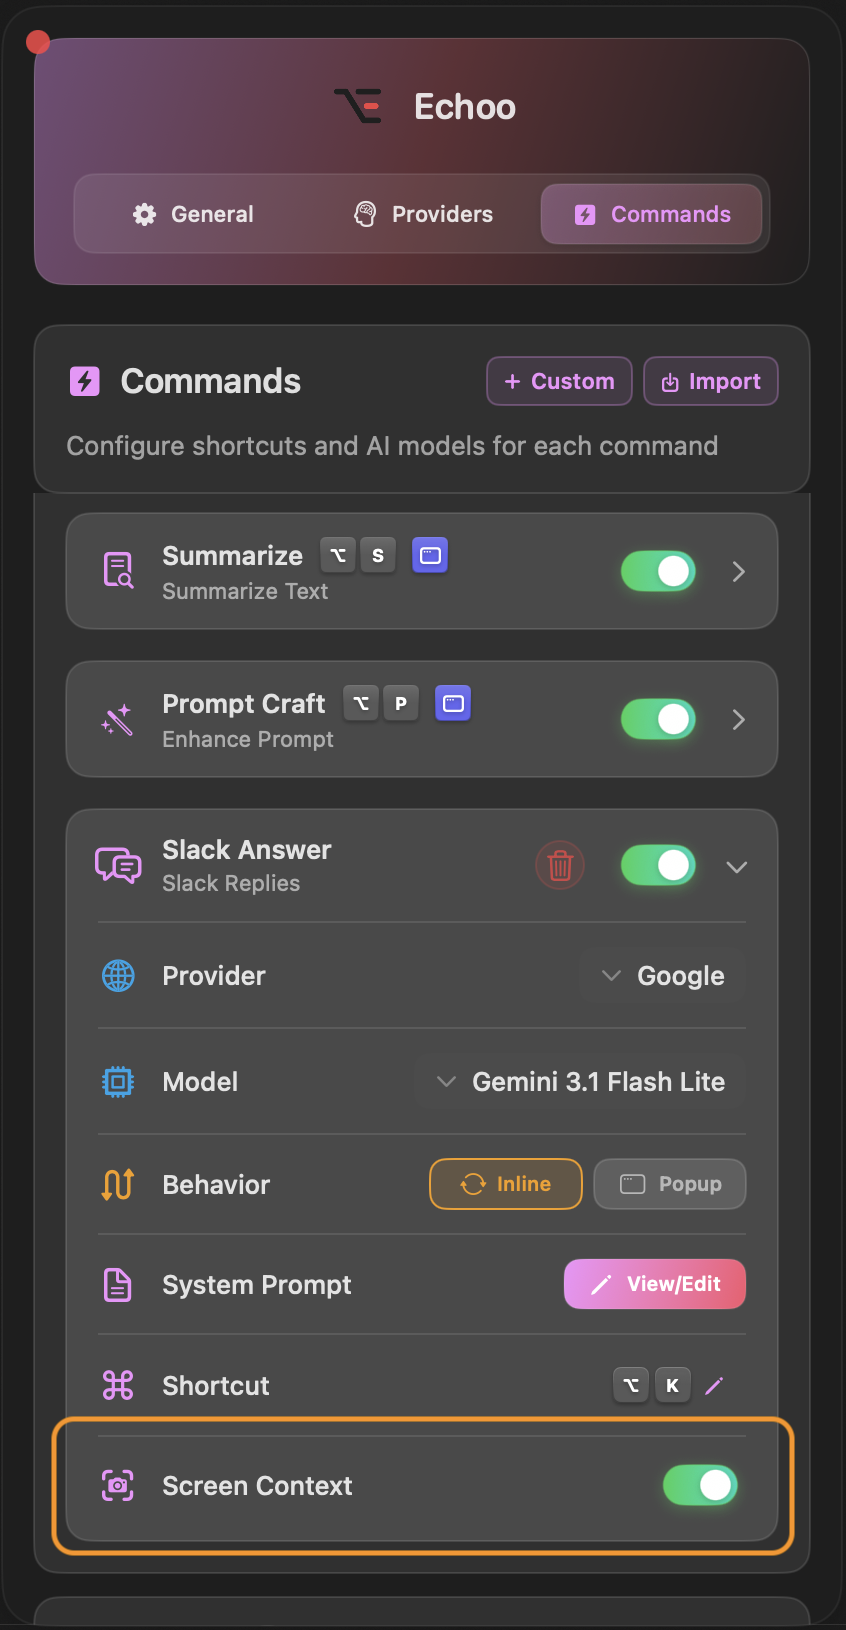This screenshot has height=1630, width=846.
Task: Delete the Slack Answer command via trash icon
Action: [x=560, y=865]
